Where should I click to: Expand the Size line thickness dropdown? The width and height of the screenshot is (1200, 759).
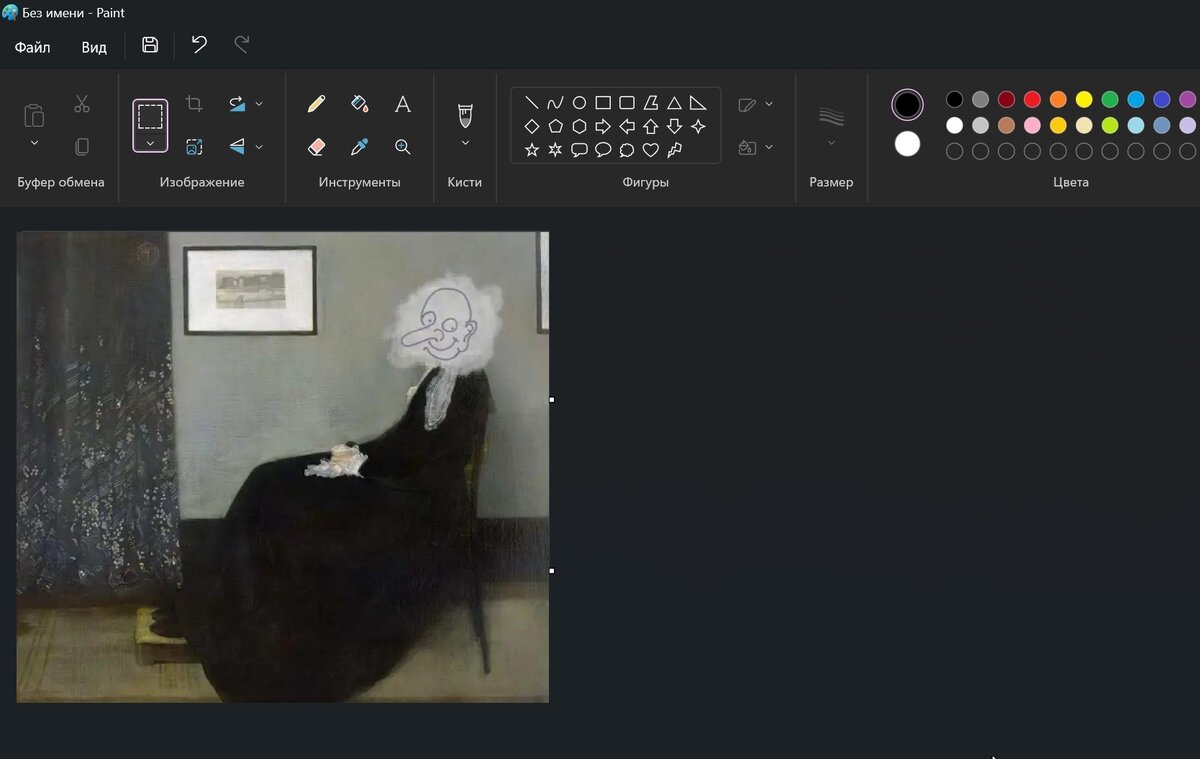click(831, 143)
